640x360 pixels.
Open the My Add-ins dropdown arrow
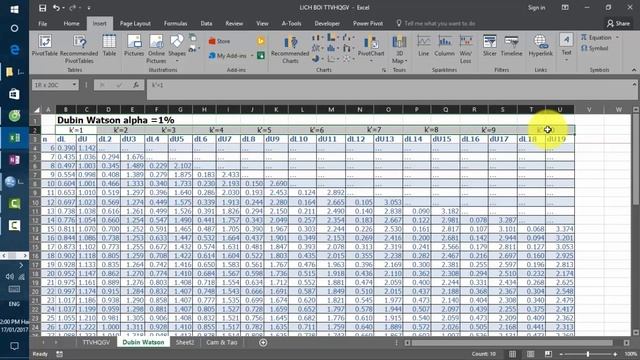coord(252,56)
